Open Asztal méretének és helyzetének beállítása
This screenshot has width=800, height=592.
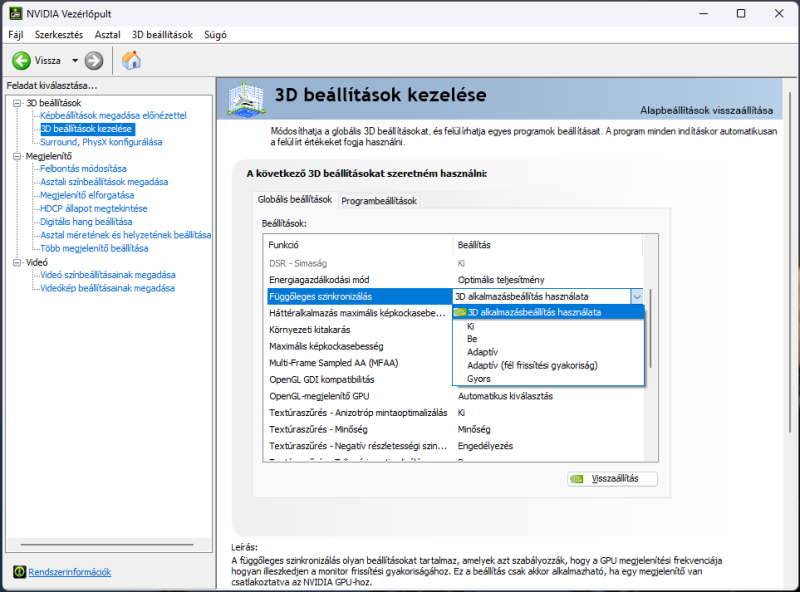pyautogui.click(x=126, y=235)
